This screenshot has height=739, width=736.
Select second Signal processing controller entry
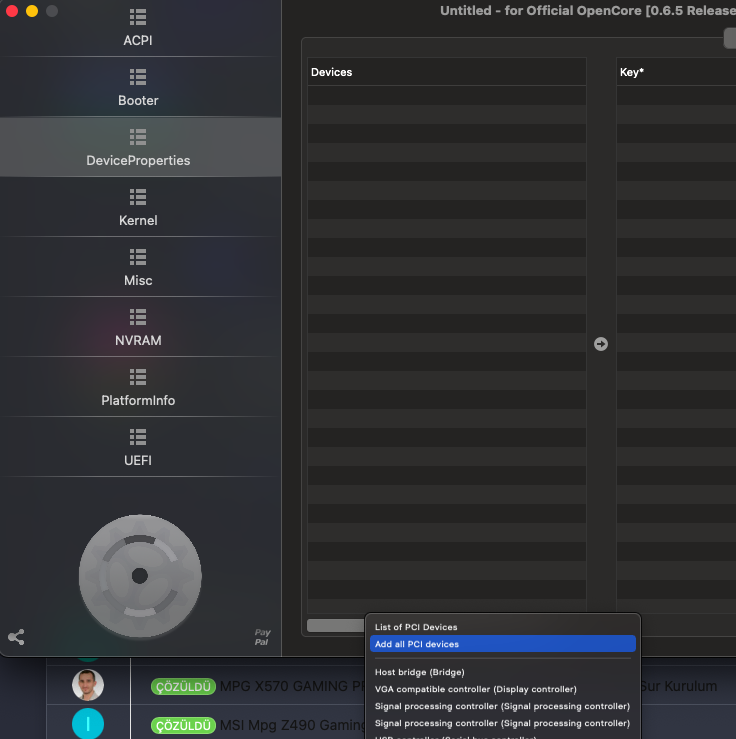coord(503,723)
